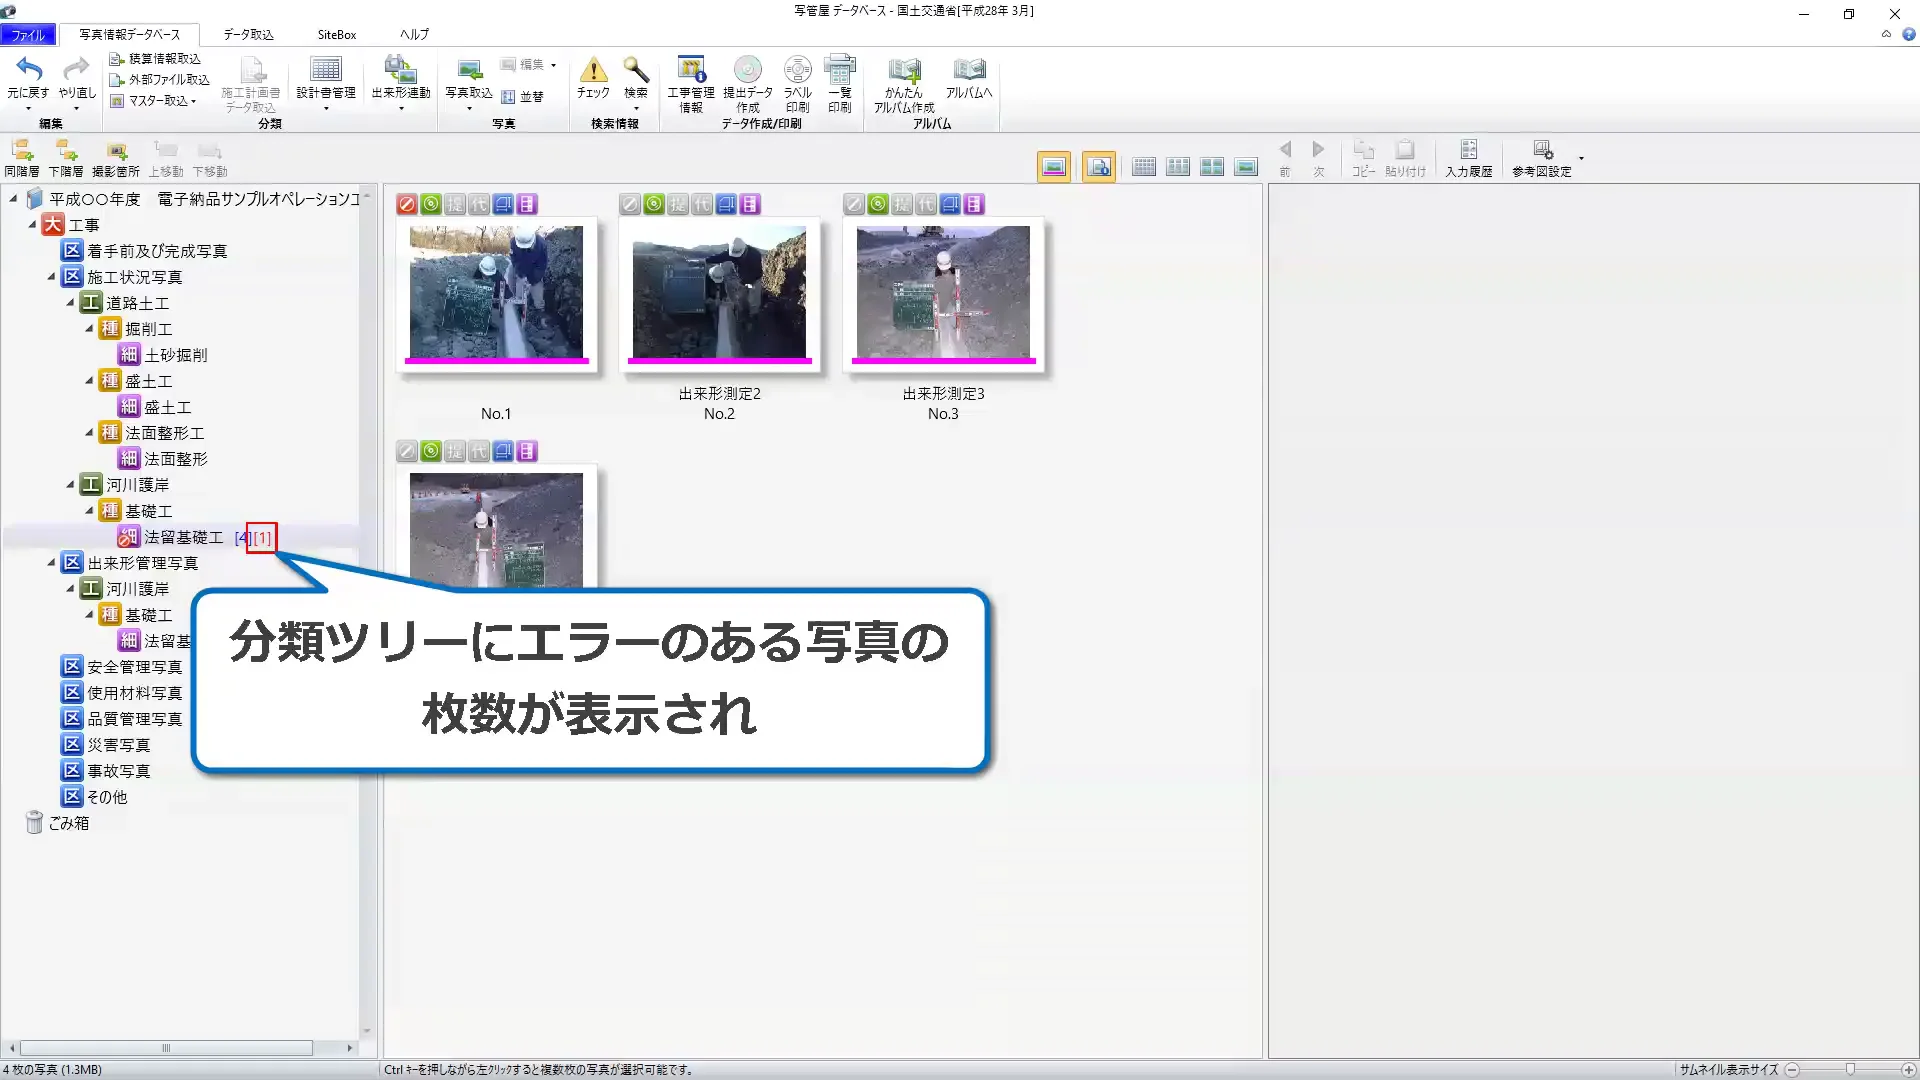Select 土砂掘削 tree item
The width and height of the screenshot is (1920, 1080).
tap(164, 355)
